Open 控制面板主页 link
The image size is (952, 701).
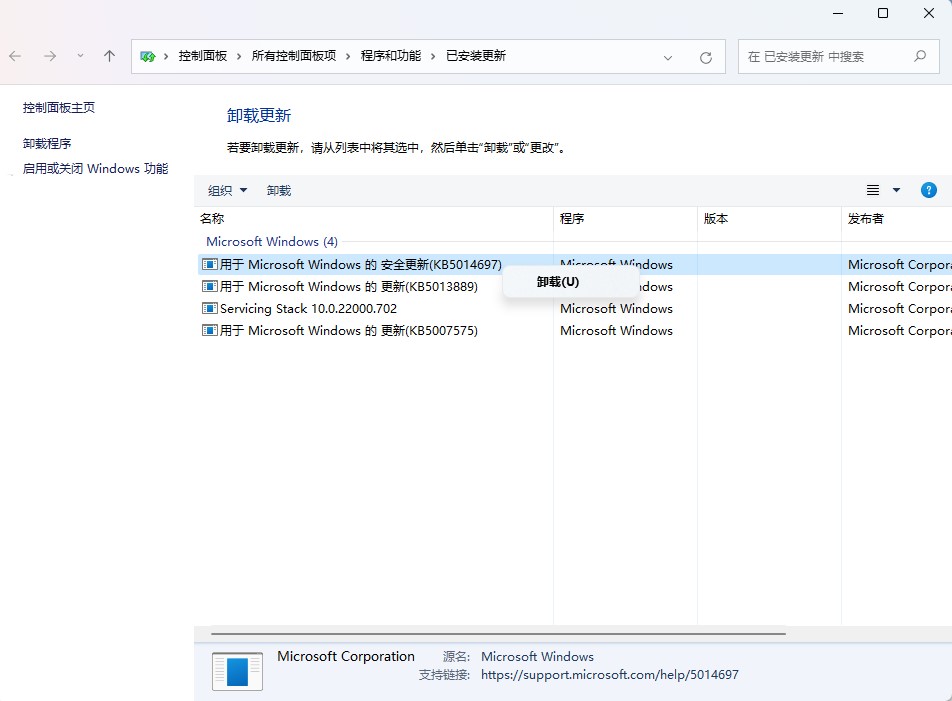[59, 107]
